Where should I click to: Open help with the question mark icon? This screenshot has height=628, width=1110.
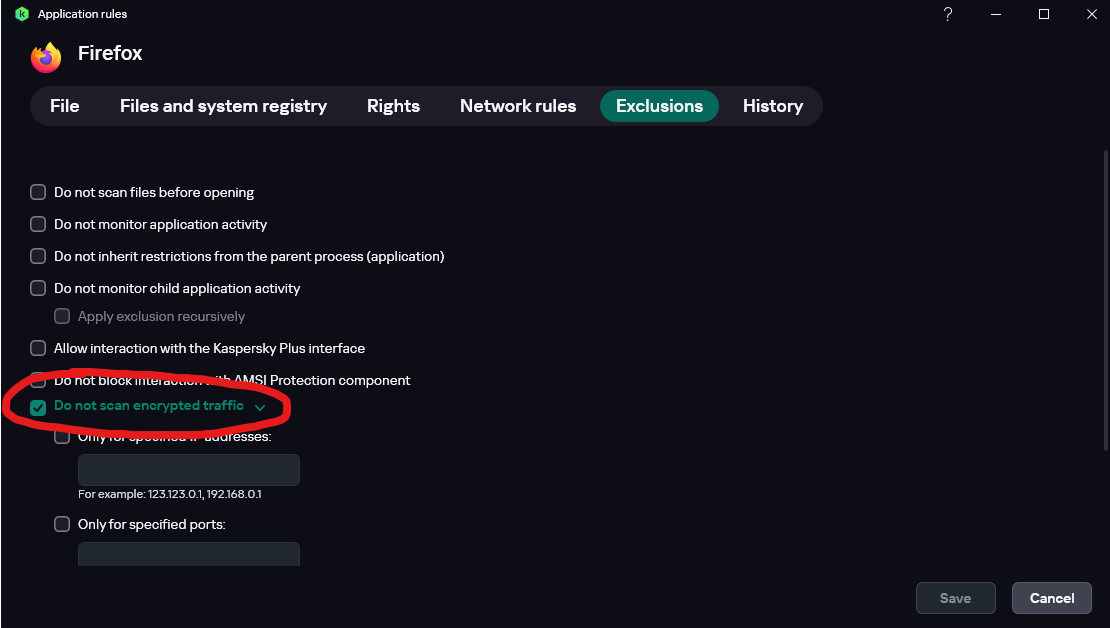coord(948,14)
